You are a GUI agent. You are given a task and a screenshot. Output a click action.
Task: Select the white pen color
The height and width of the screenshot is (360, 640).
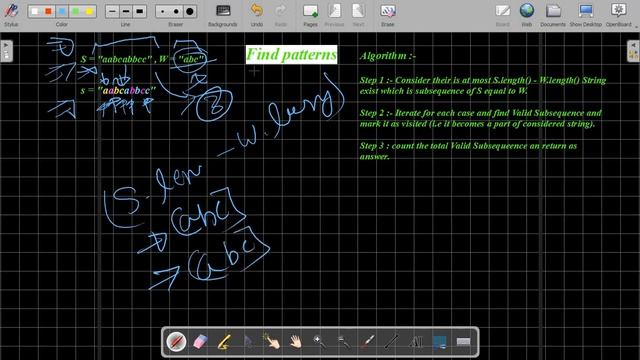(35, 11)
